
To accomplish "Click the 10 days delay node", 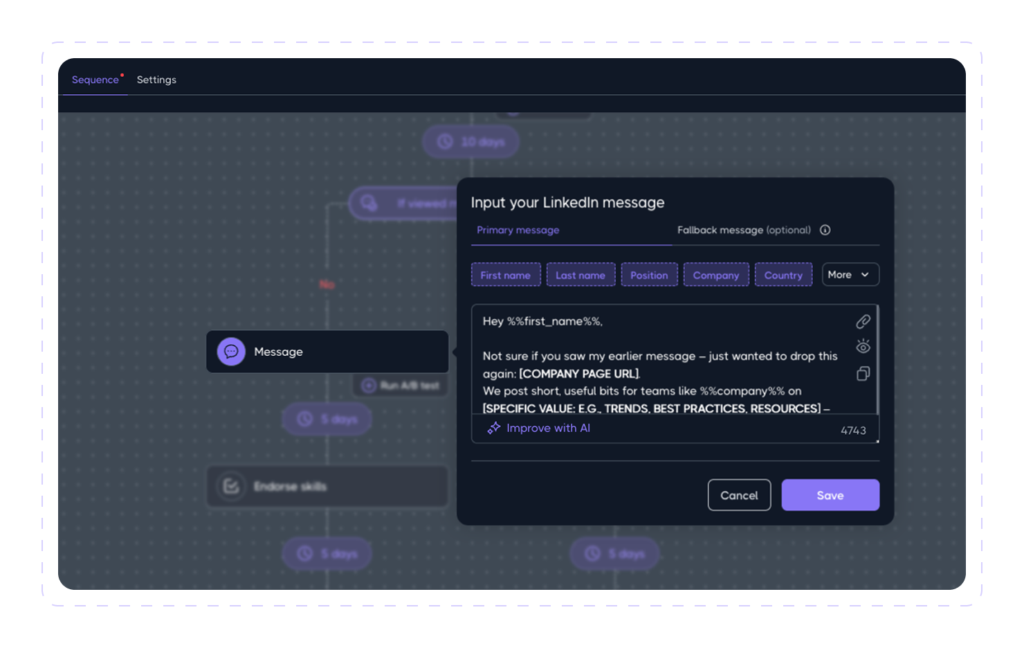I will [471, 142].
